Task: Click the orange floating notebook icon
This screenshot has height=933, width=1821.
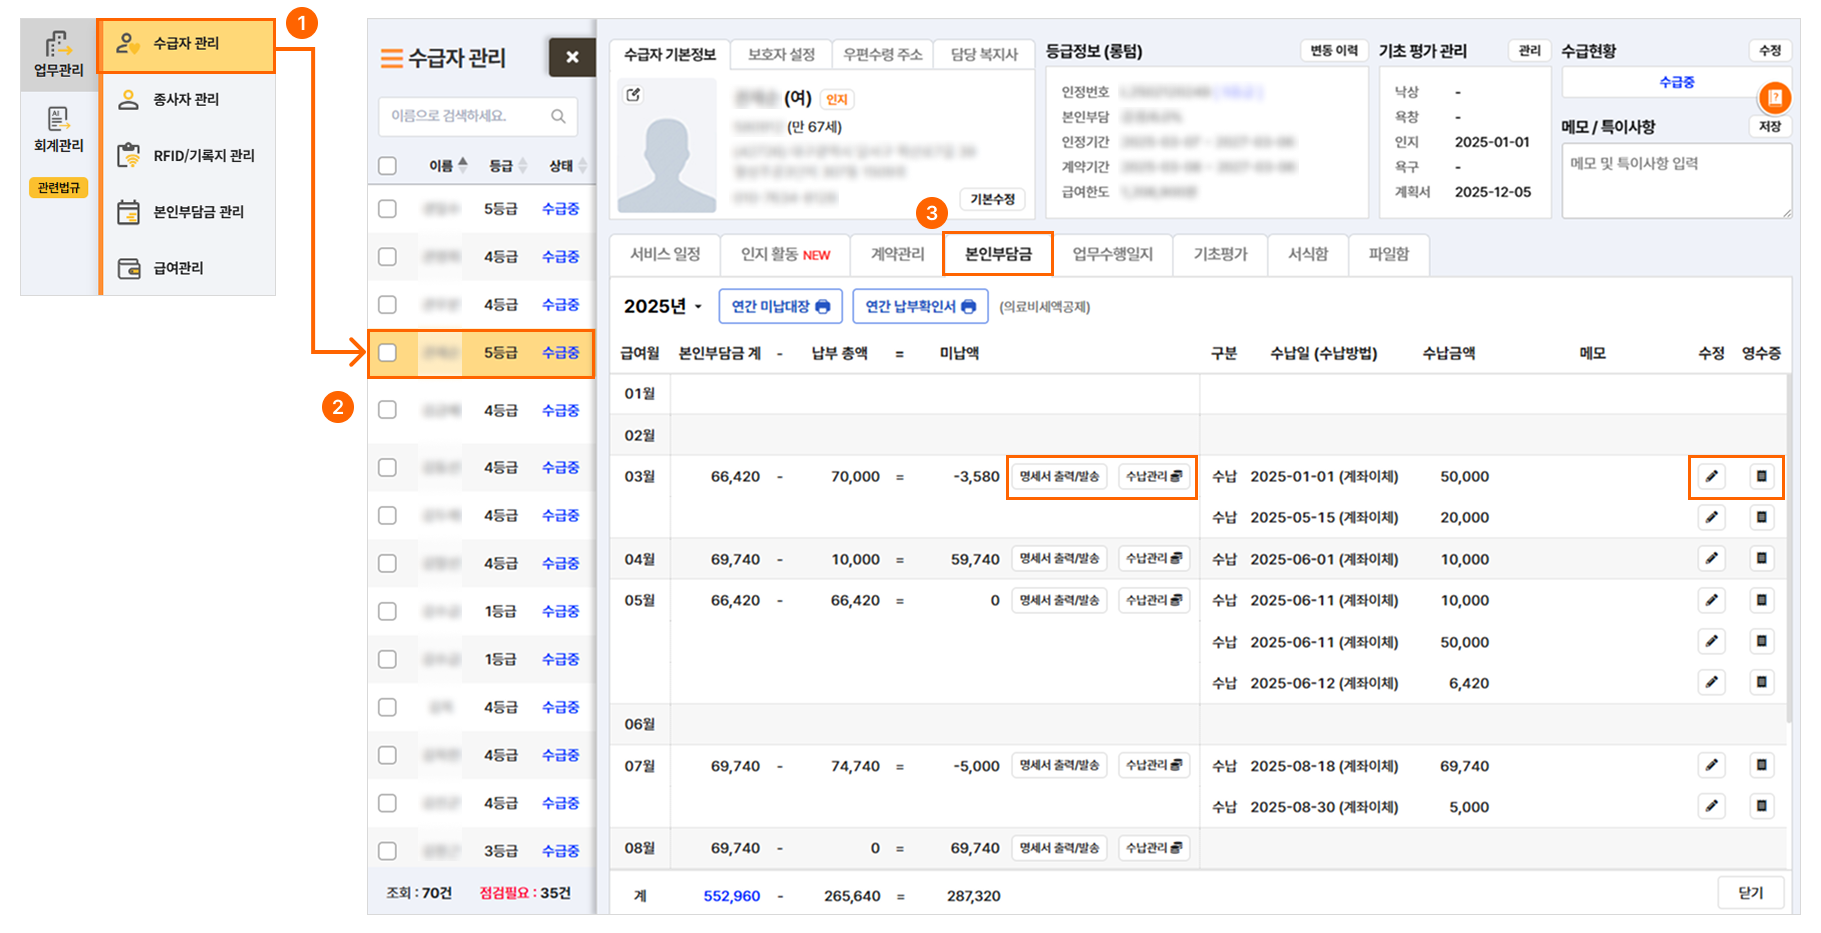Action: [x=1774, y=98]
